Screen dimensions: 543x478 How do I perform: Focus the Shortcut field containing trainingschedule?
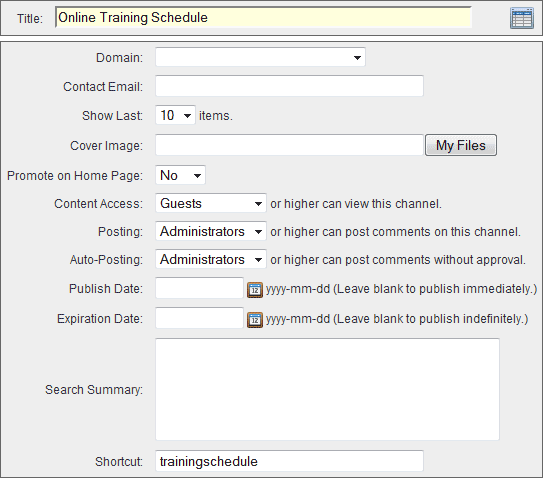tap(290, 461)
